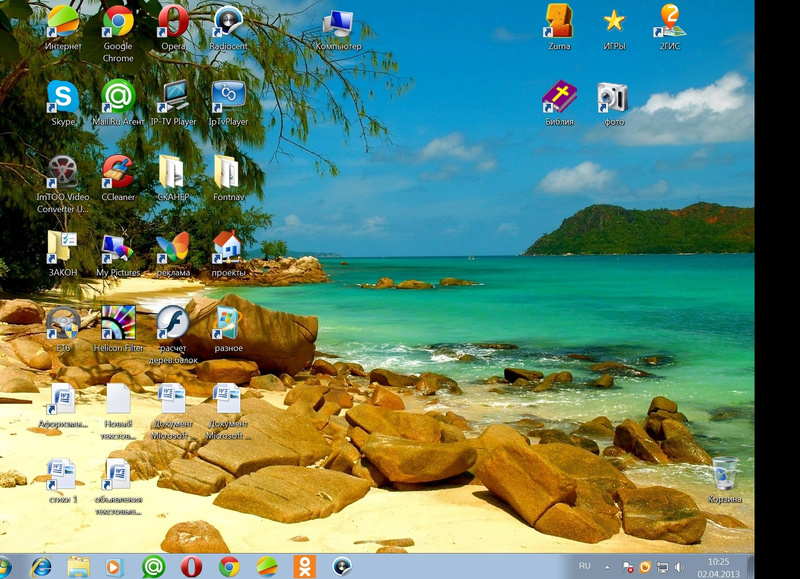This screenshot has height=579, width=800.
Task: Open the Google Chrome desktop shortcut
Action: click(x=118, y=23)
